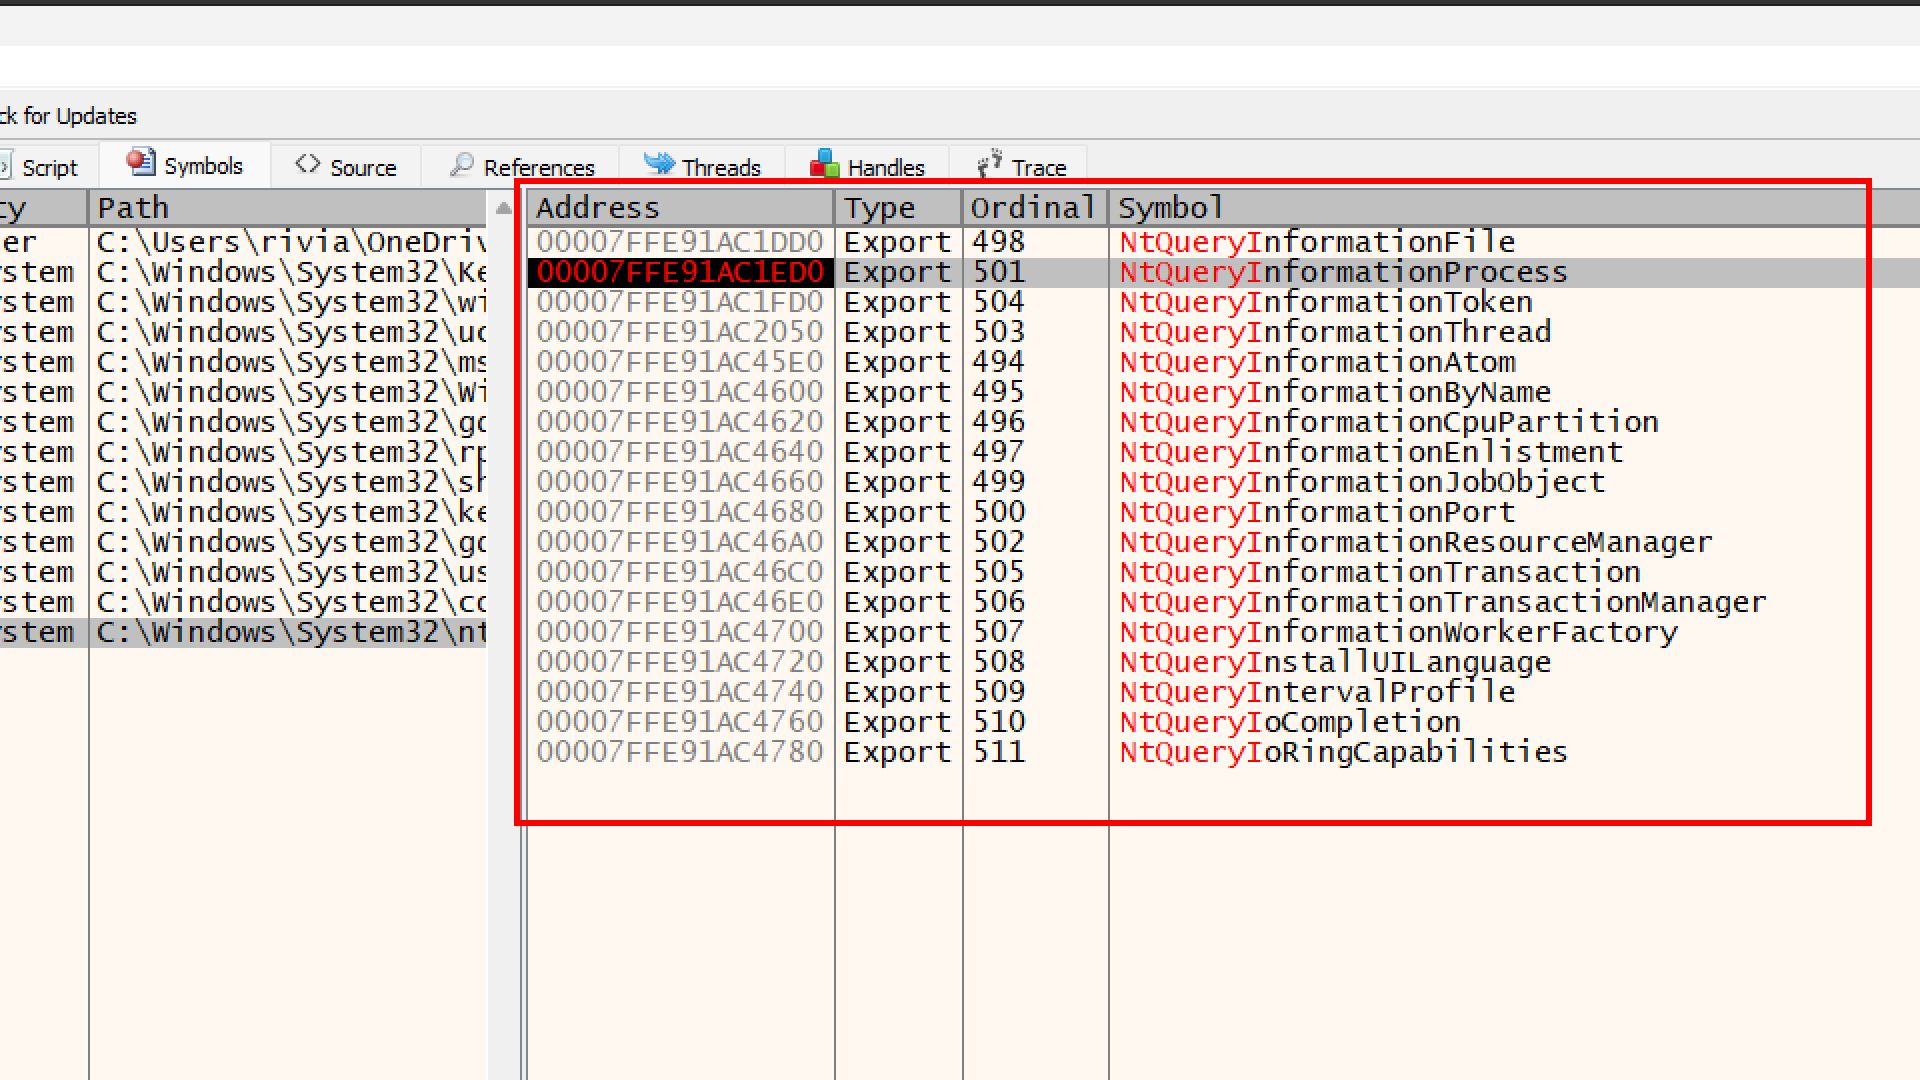Select the NtQueryInformationThread symbol row
This screenshot has width=1920, height=1080.
(1335, 332)
